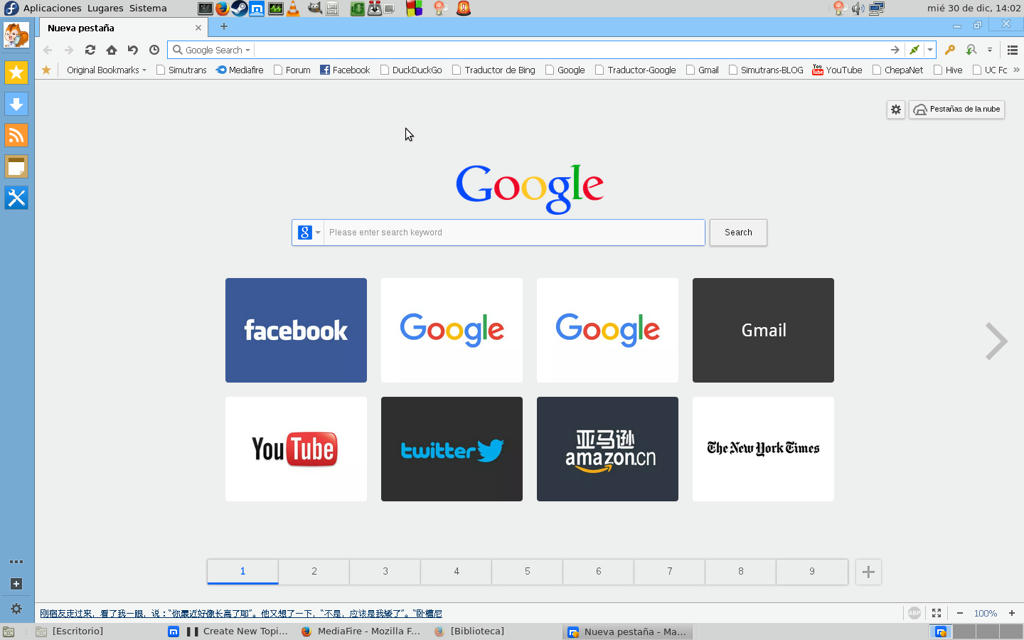Expand the toolbar extra options arrow

tap(990, 50)
